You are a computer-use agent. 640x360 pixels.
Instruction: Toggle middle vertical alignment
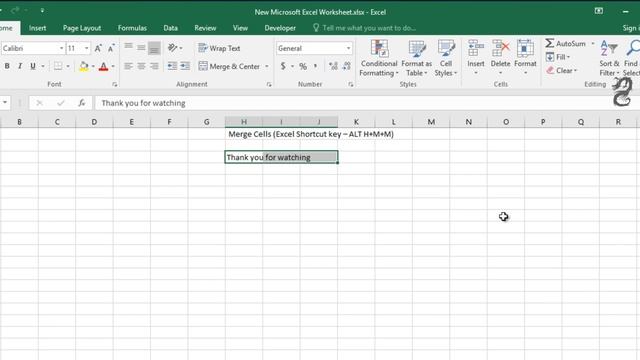coord(141,48)
